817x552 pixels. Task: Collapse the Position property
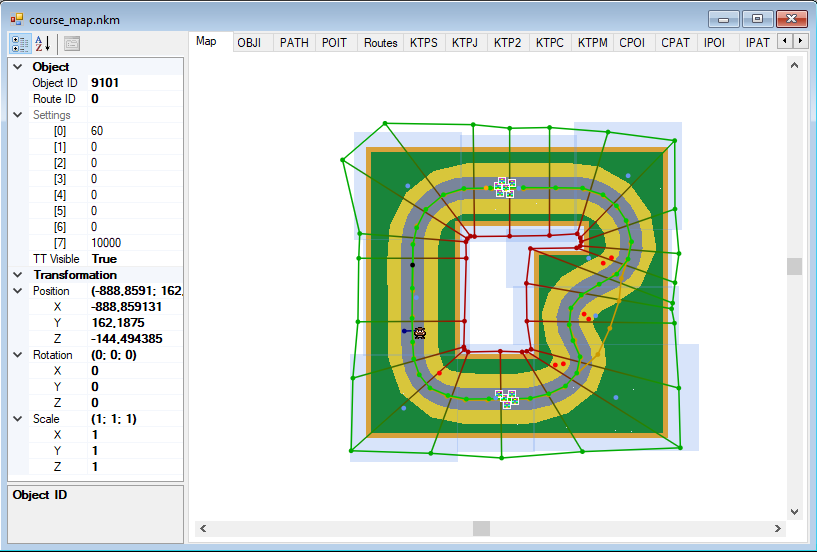click(x=18, y=291)
